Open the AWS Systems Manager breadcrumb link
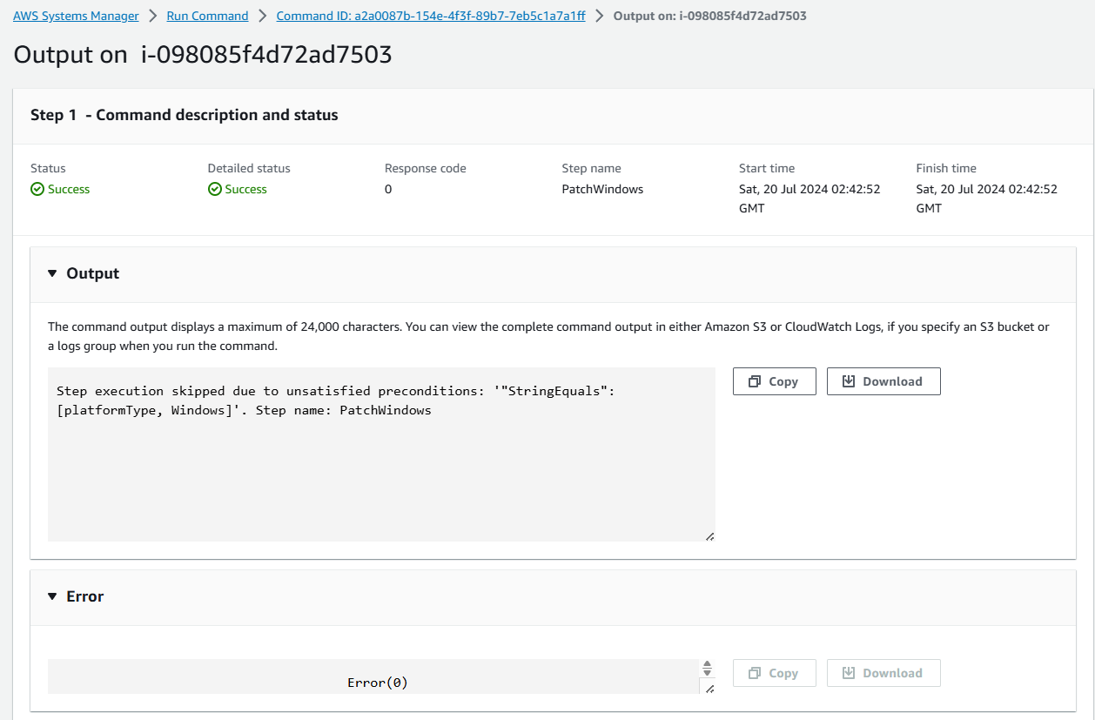Screen dimensions: 1095x720 click(76, 16)
